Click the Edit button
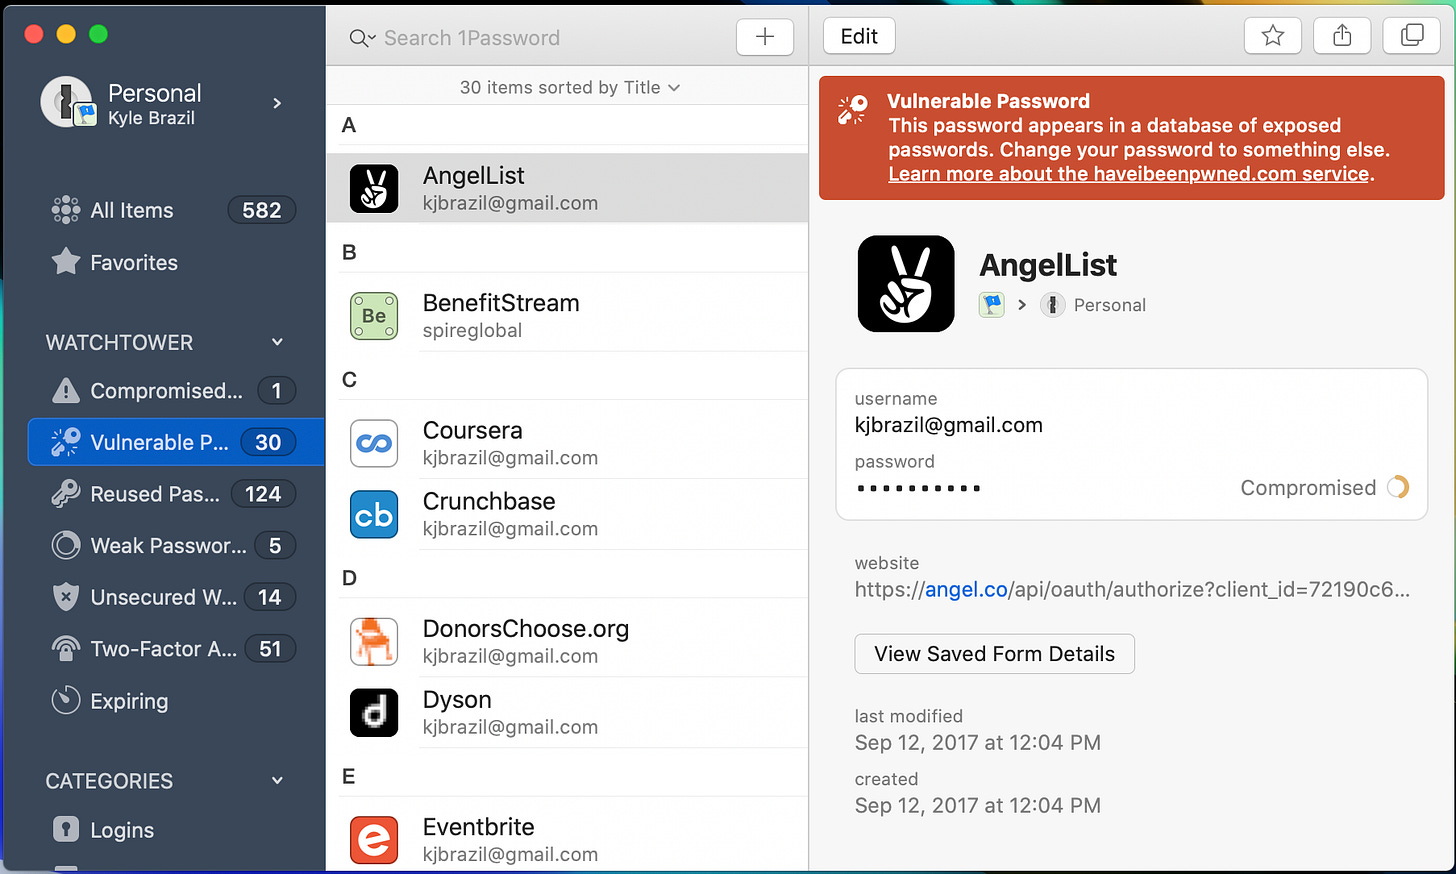The image size is (1456, 874). (x=859, y=36)
